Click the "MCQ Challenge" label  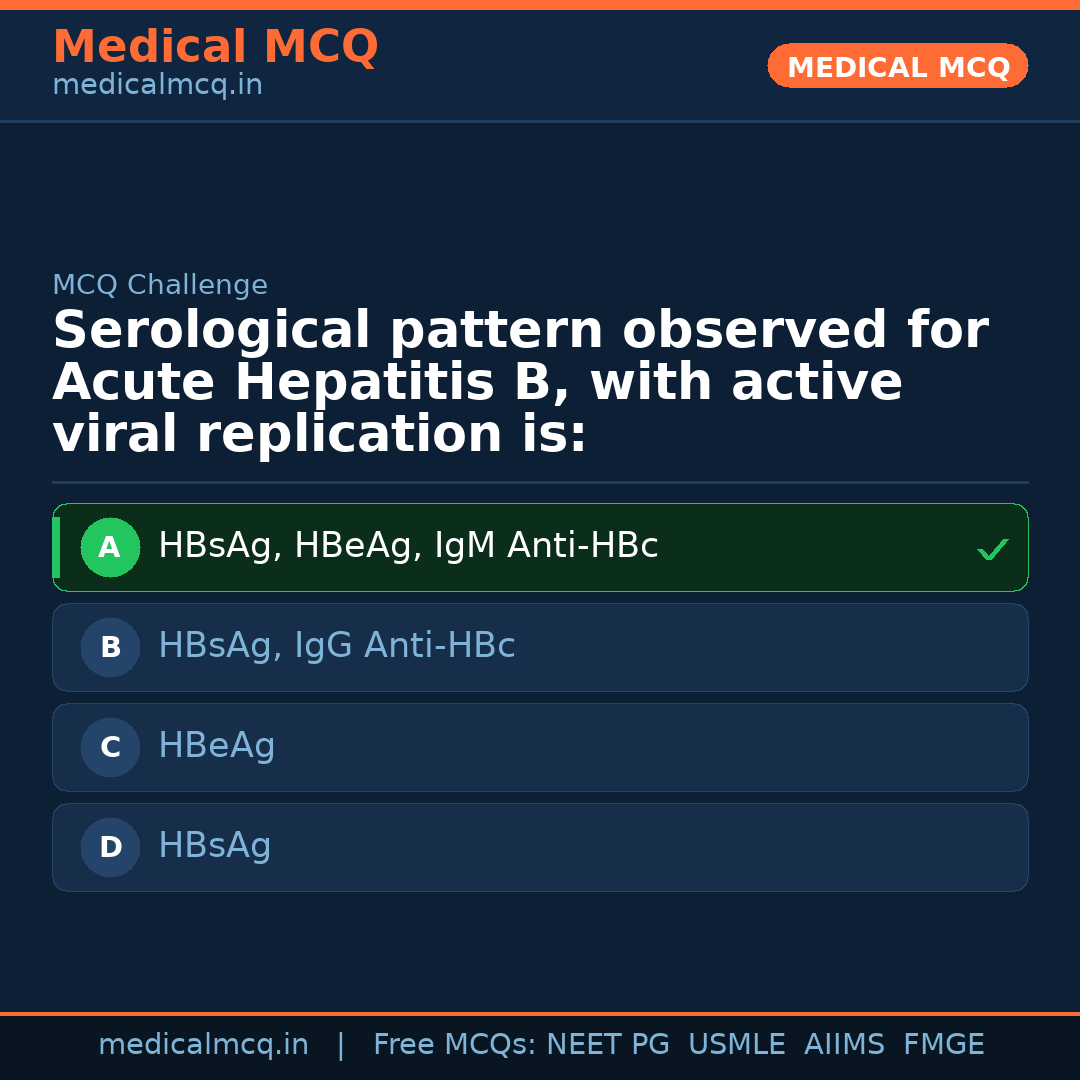click(x=160, y=285)
